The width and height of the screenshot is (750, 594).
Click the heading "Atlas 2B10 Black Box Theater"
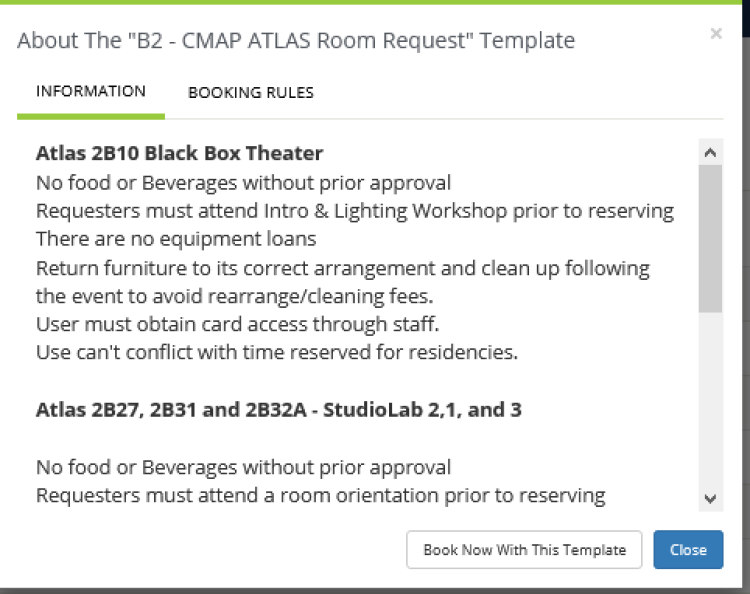pos(179,154)
